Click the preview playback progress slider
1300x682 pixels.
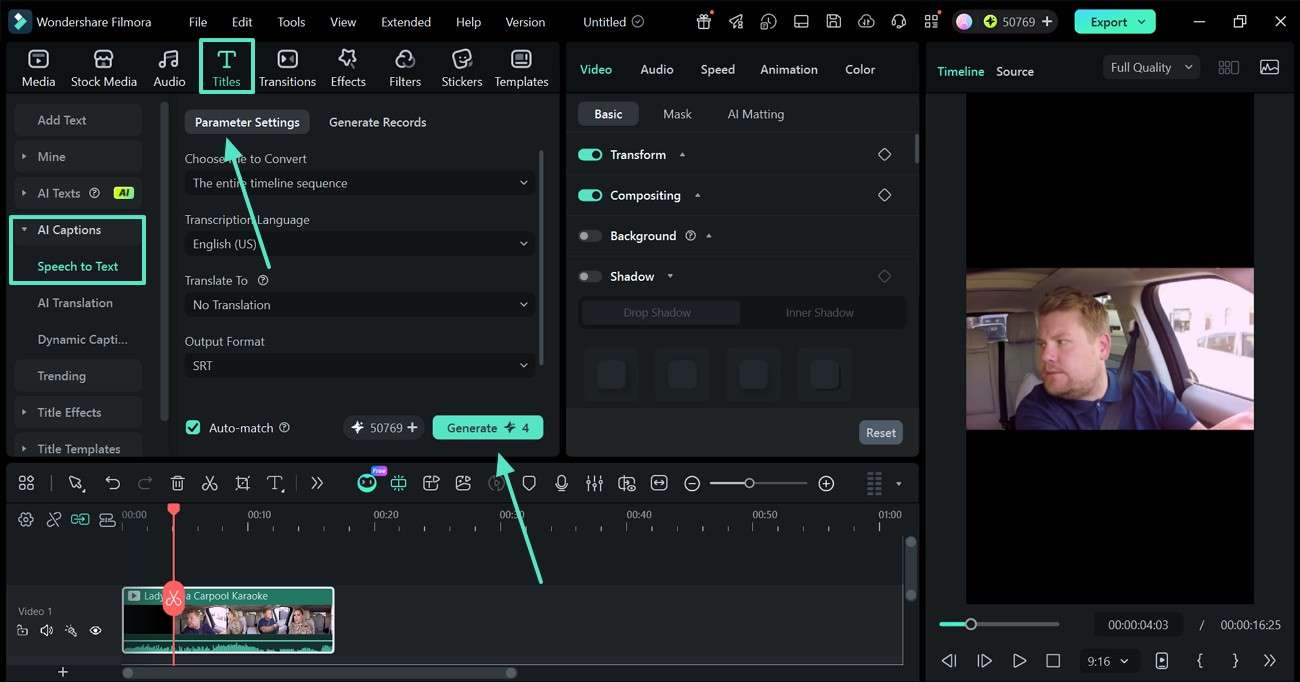998,624
